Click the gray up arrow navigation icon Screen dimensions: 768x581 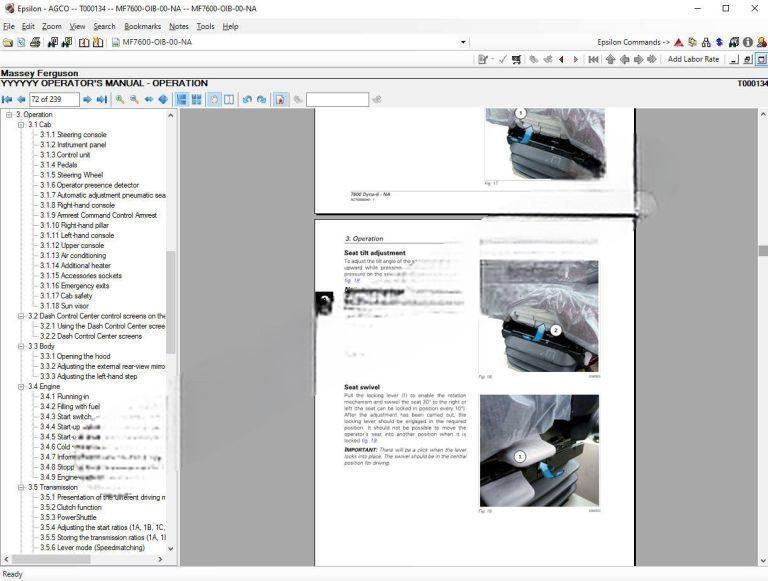610,59
